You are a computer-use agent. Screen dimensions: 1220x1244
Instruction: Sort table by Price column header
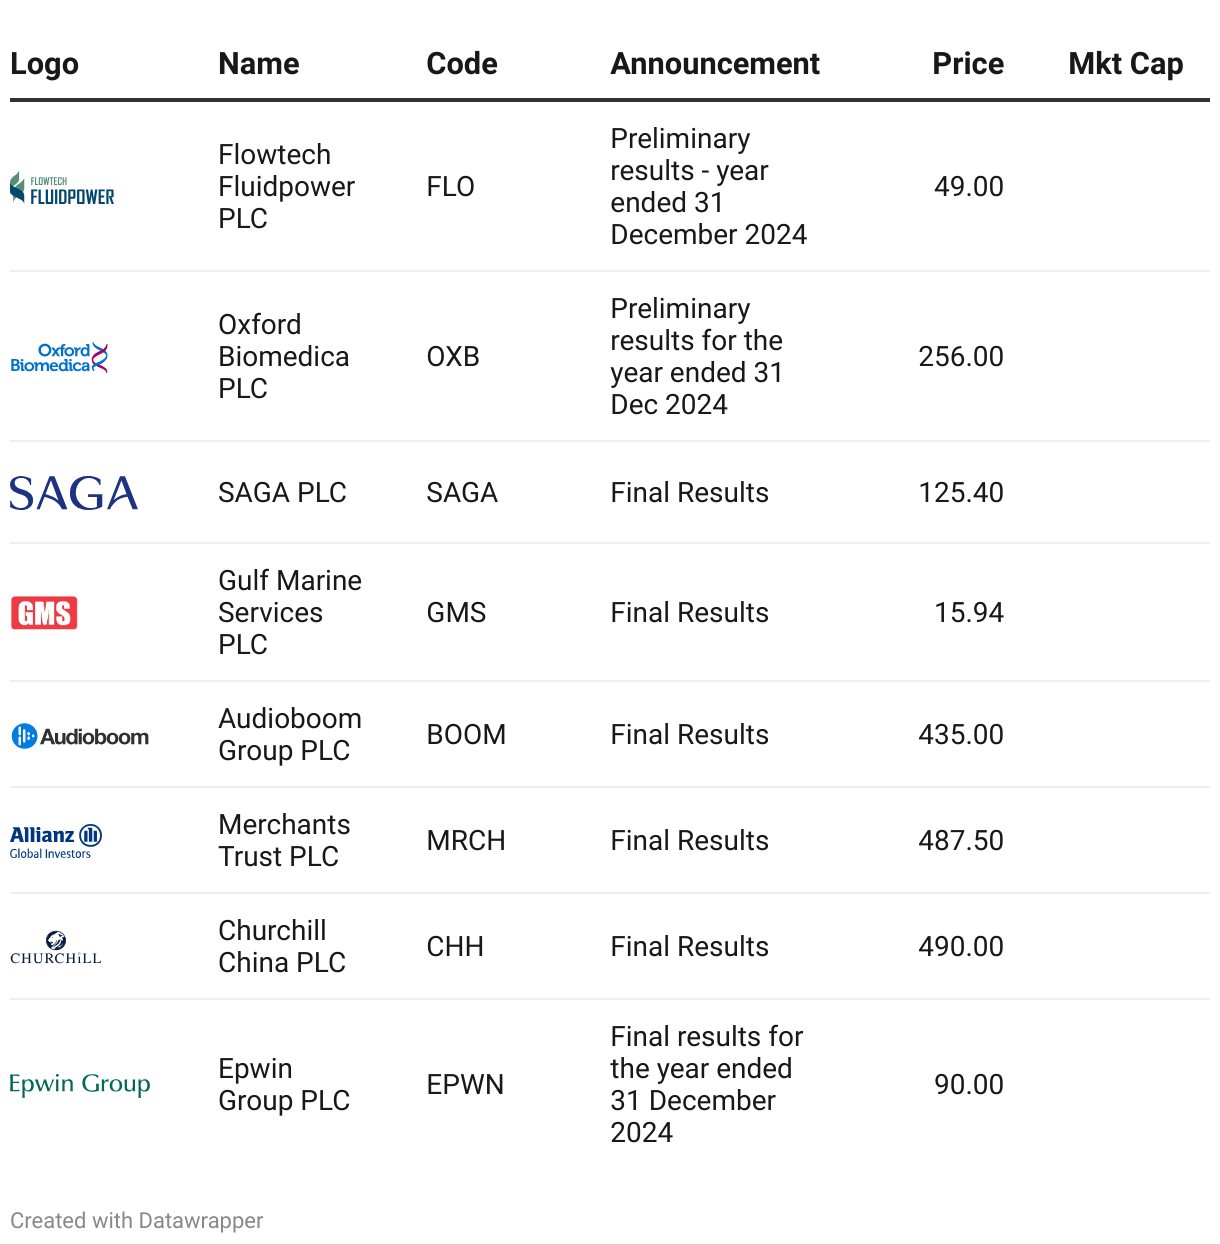[967, 64]
